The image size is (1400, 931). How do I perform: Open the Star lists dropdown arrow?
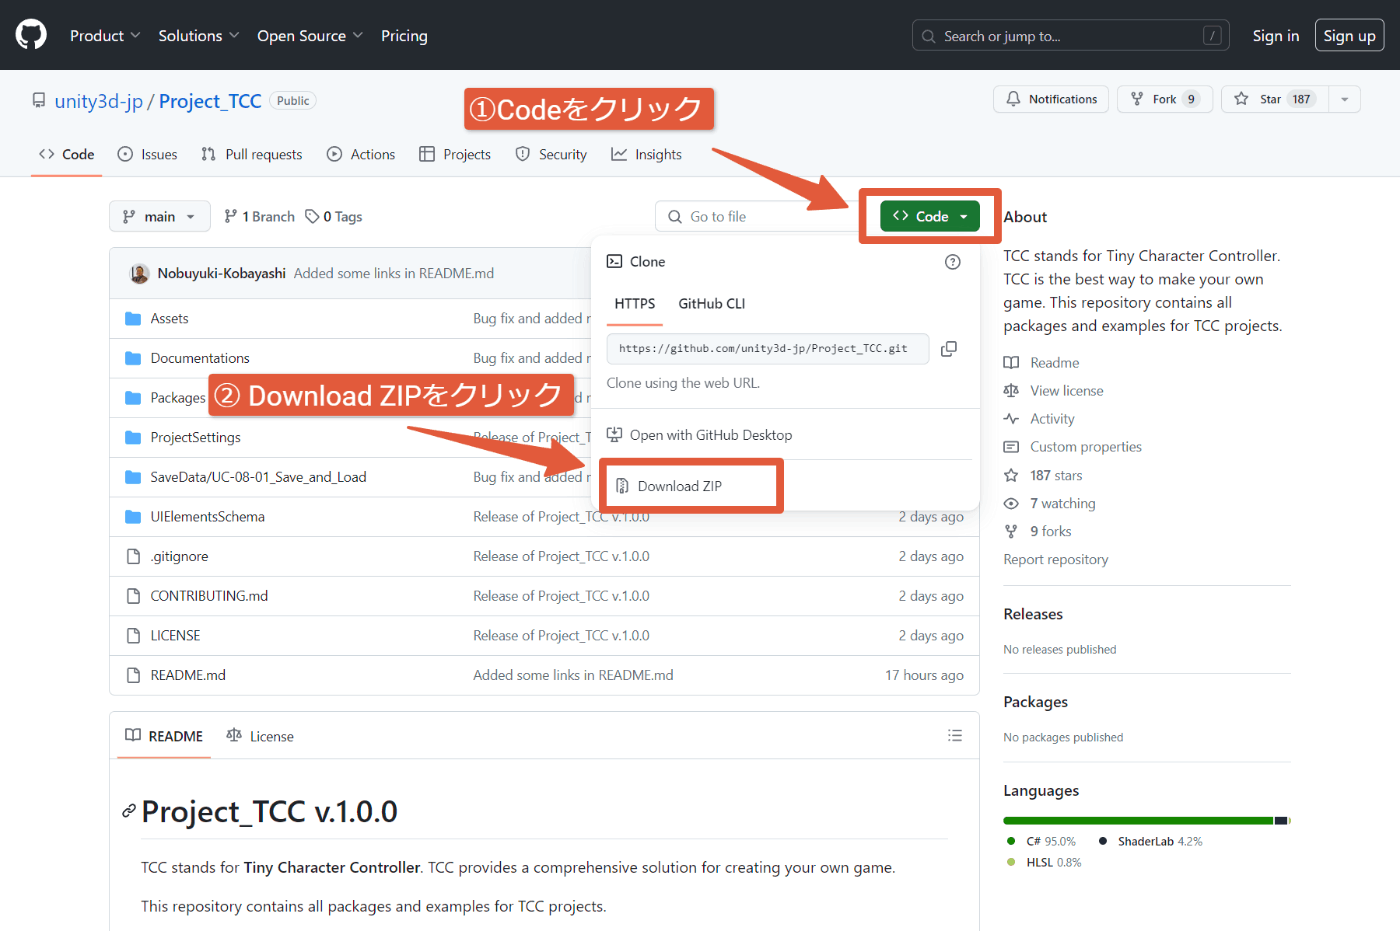[1344, 99]
